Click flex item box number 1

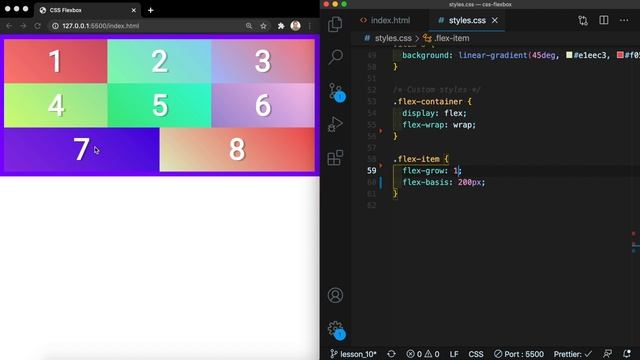(x=56, y=61)
